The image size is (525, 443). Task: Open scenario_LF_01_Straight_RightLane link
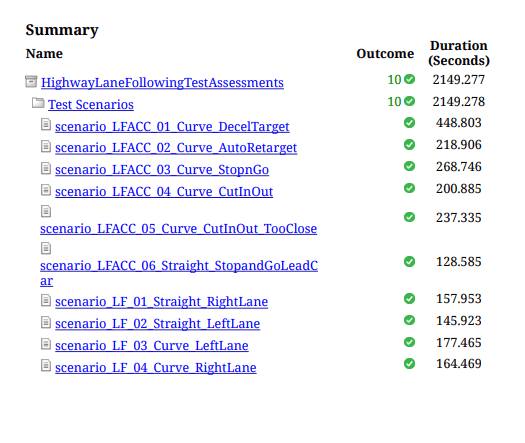coord(161,302)
